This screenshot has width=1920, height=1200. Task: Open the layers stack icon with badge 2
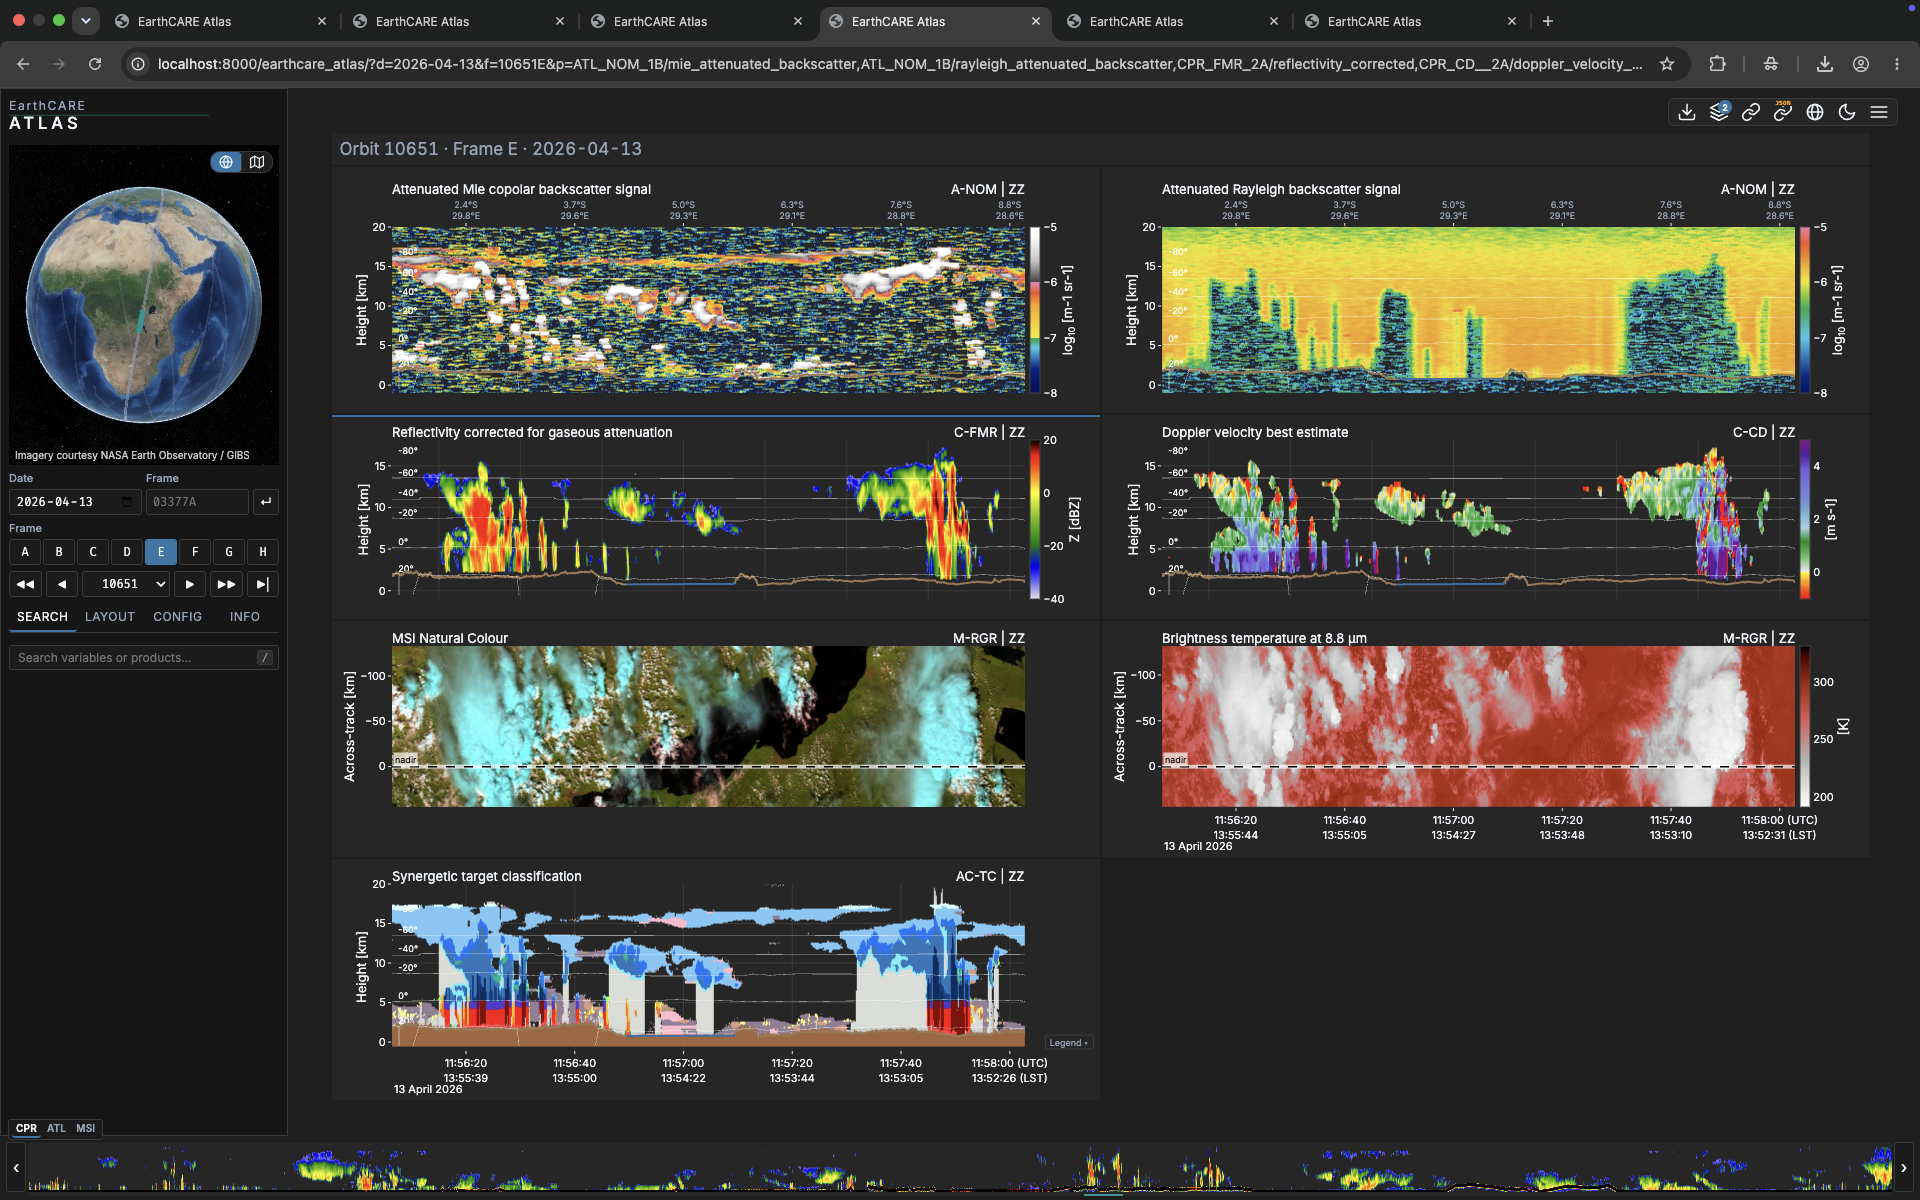point(1719,112)
